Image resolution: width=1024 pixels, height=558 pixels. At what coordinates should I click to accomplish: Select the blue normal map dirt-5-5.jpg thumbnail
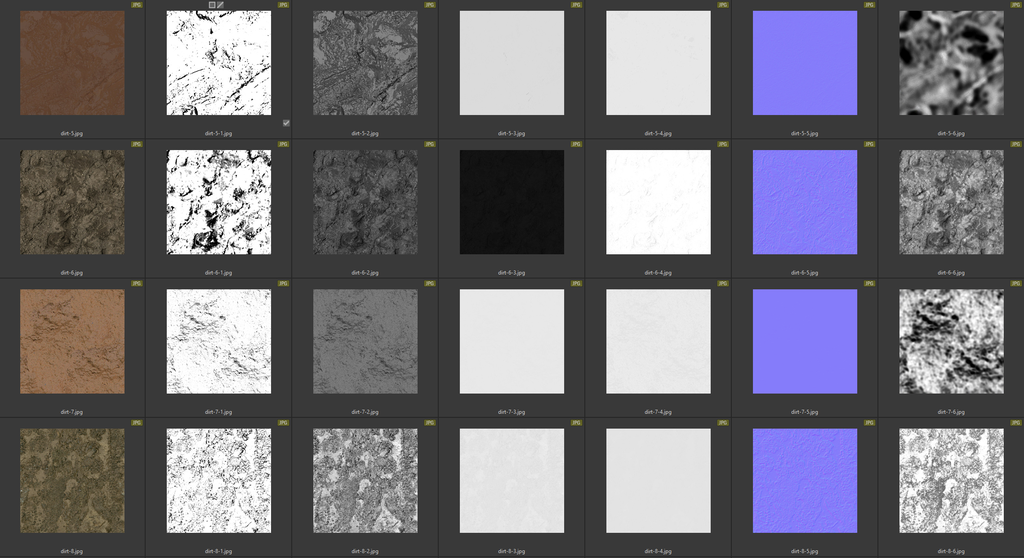click(x=805, y=63)
